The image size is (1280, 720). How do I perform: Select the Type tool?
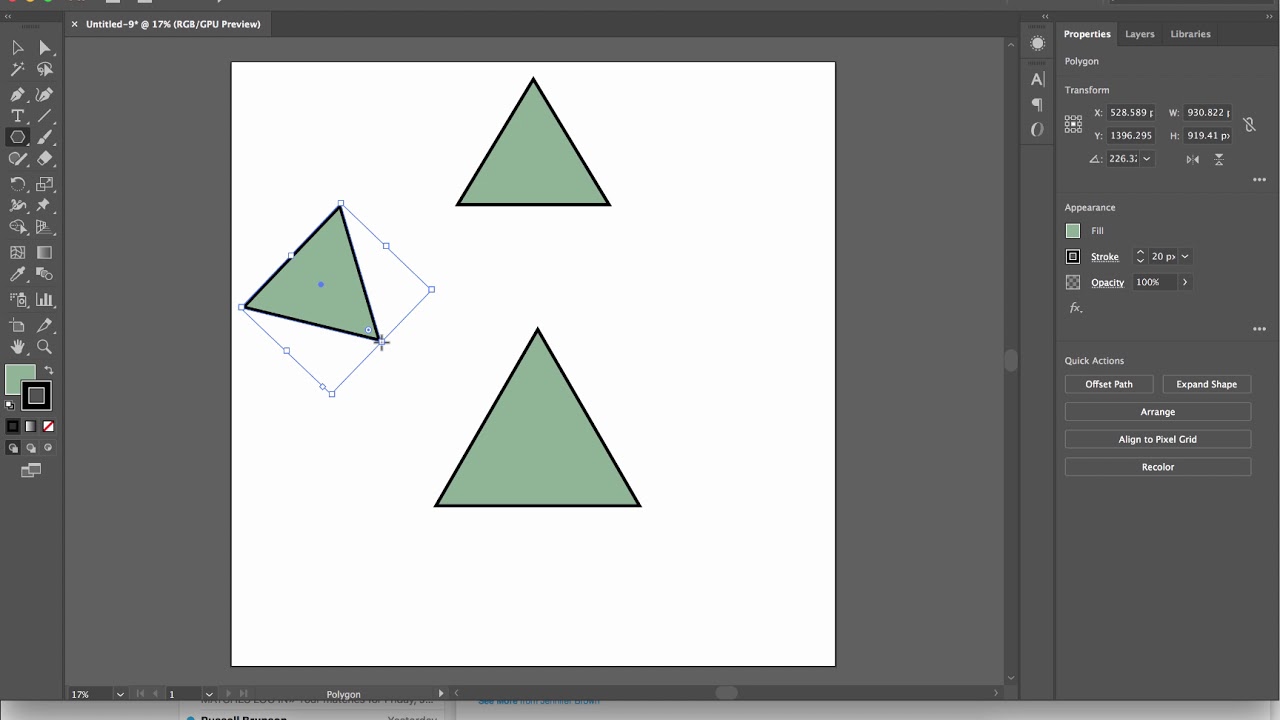[x=17, y=116]
